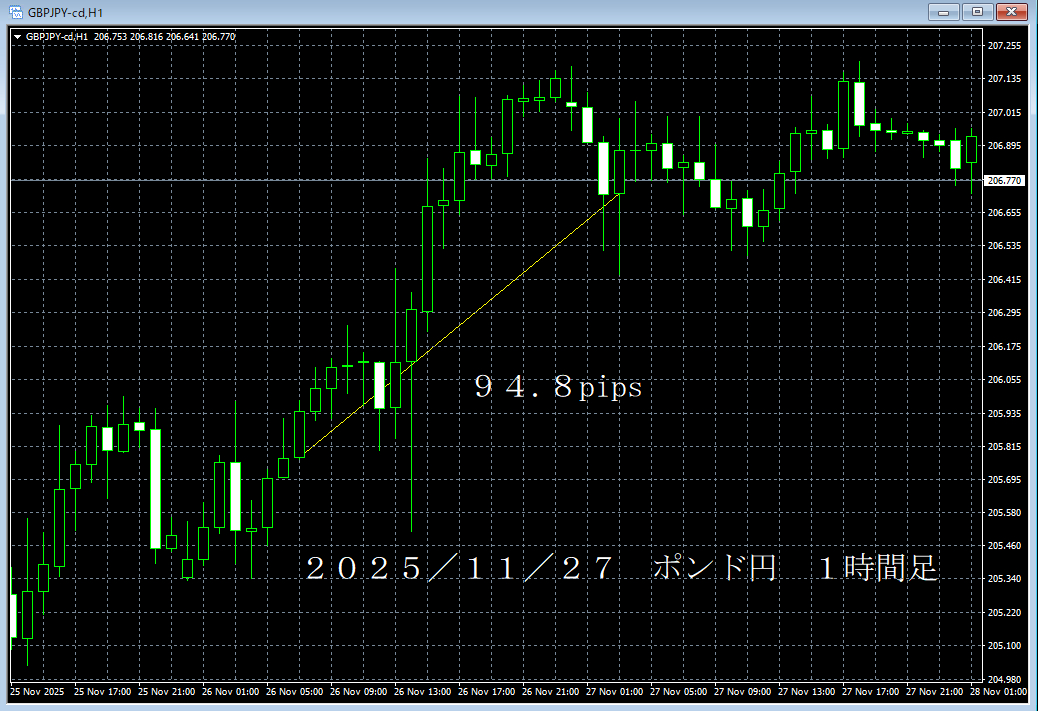1038x711 pixels.
Task: Click the 94.8pips text label
Action: [558, 387]
